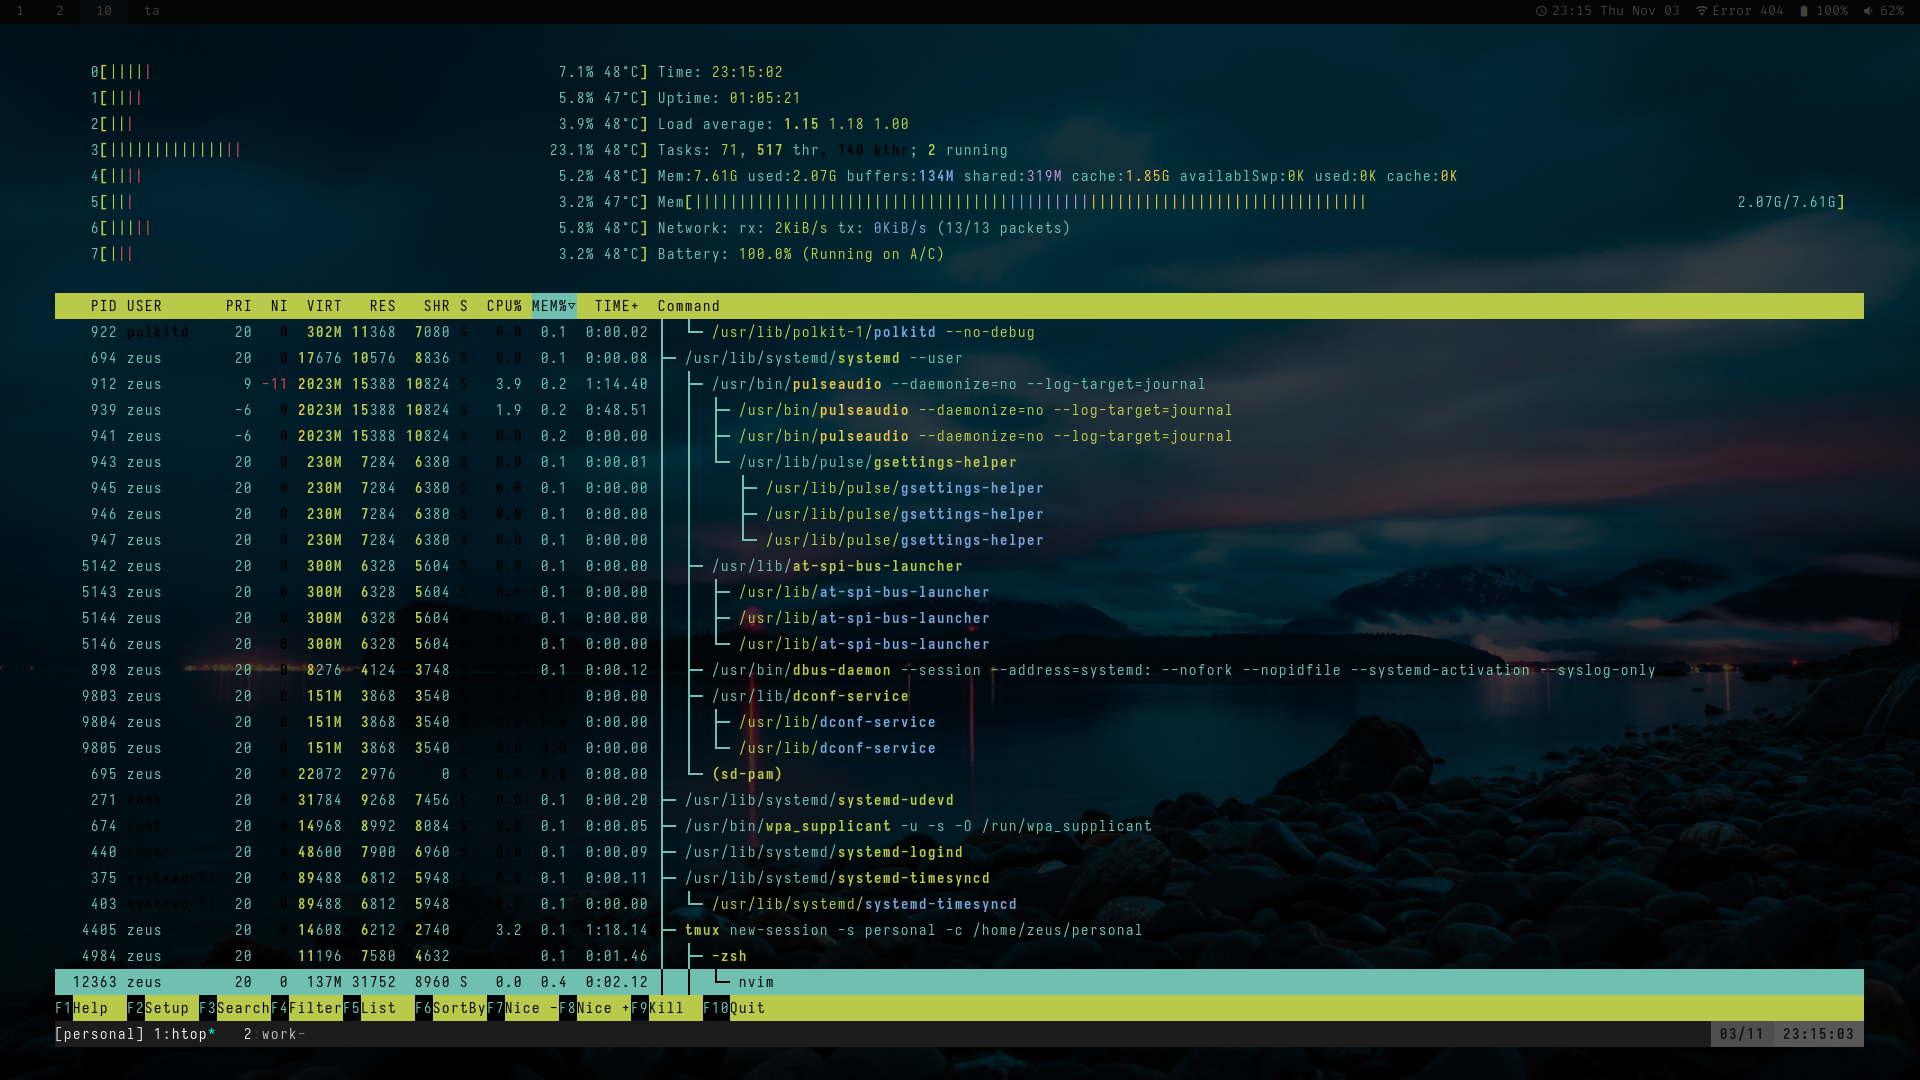Select the systemd-logind process row

point(959,852)
